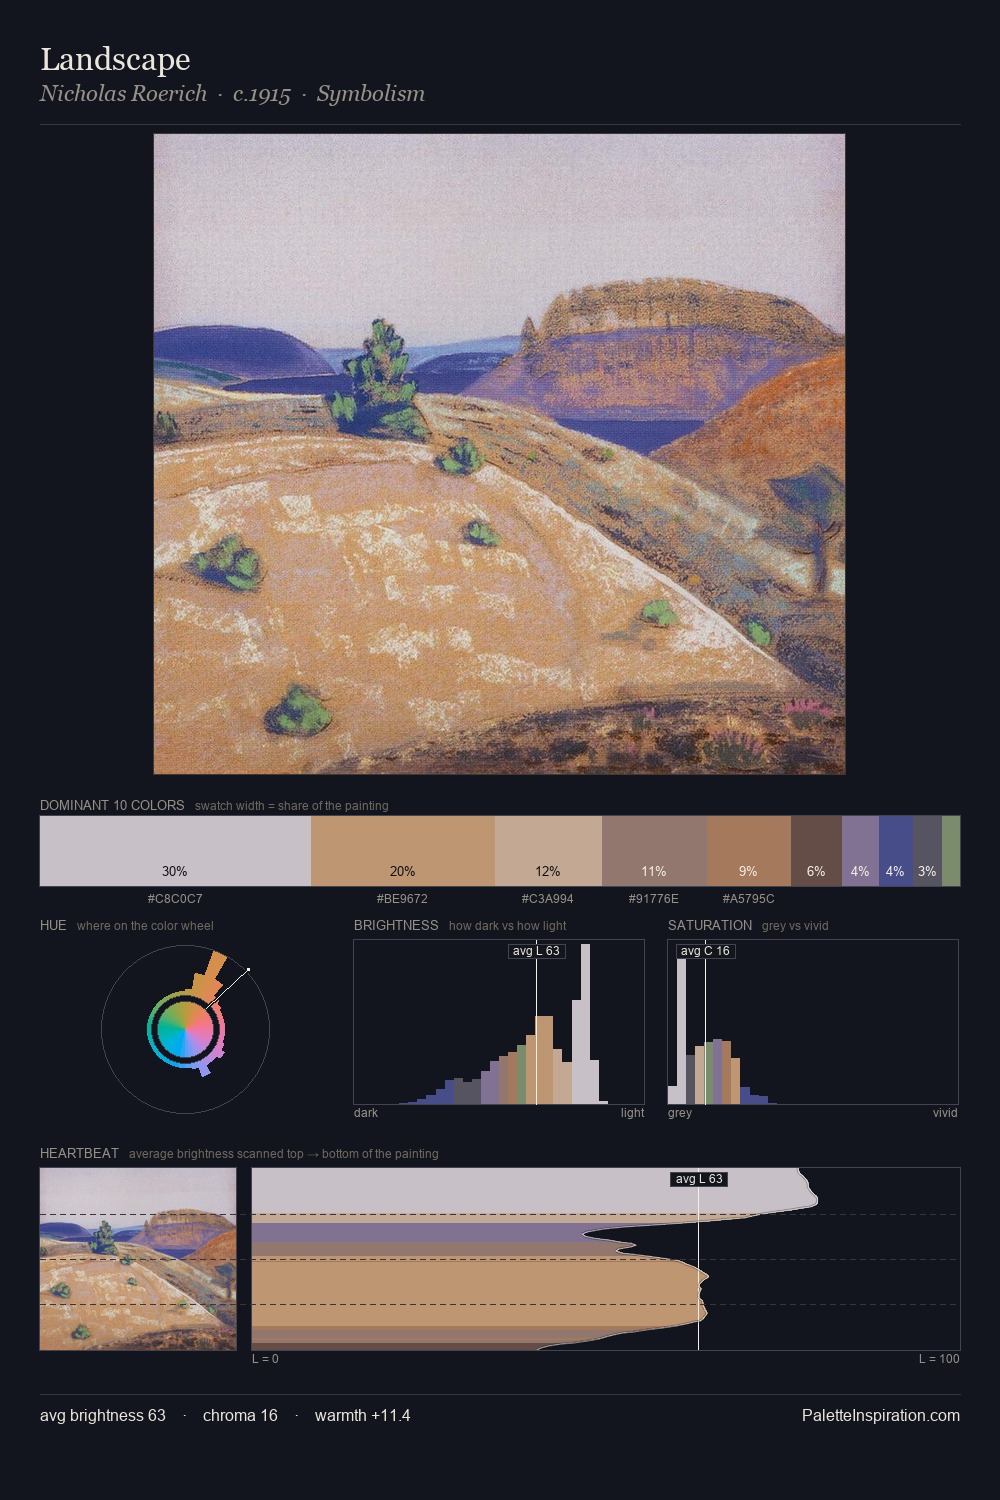
Task: Click the HUE section heading
Action: [53, 925]
